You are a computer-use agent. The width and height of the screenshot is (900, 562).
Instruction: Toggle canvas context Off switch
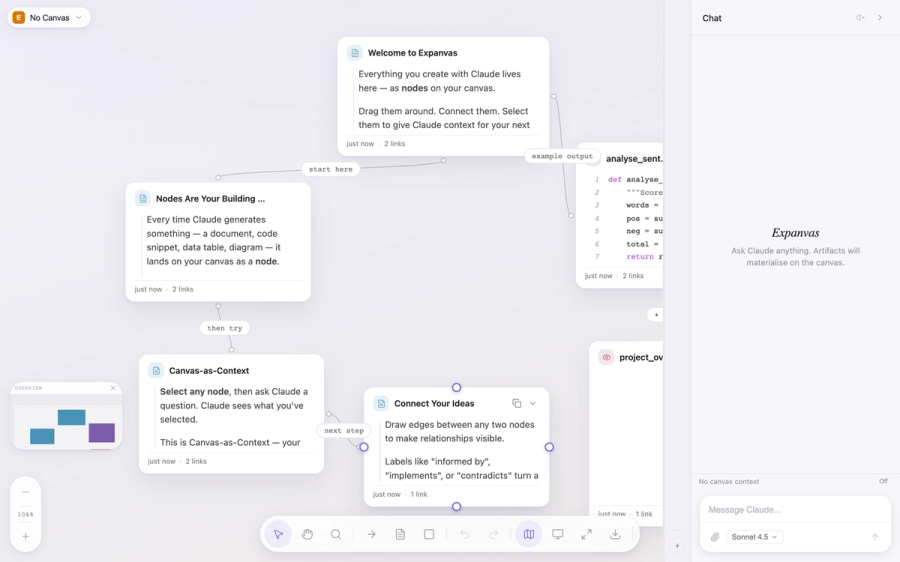(x=883, y=481)
